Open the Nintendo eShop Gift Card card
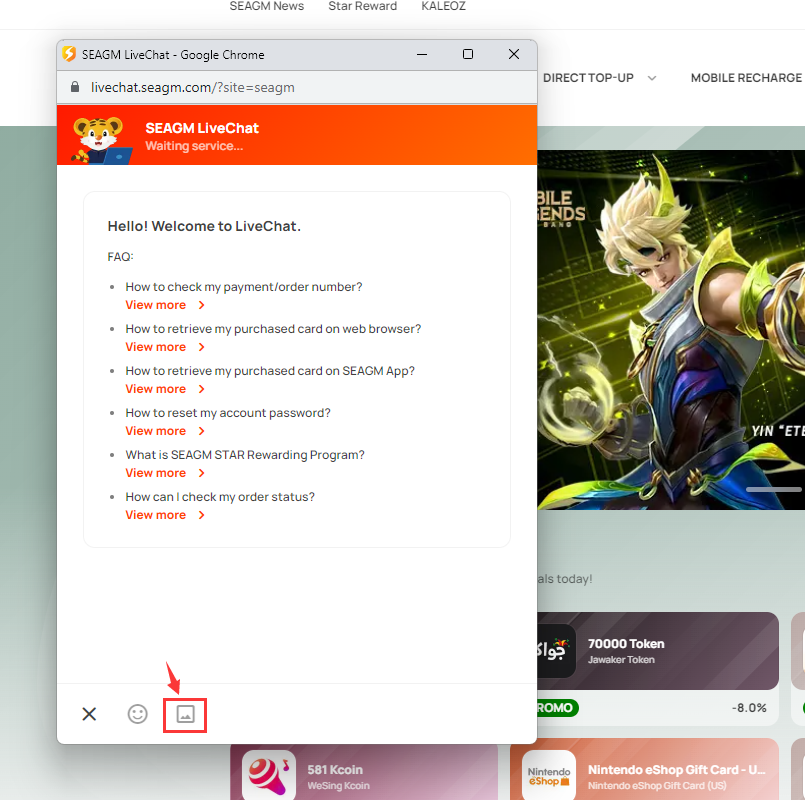This screenshot has width=805, height=800. click(x=644, y=770)
